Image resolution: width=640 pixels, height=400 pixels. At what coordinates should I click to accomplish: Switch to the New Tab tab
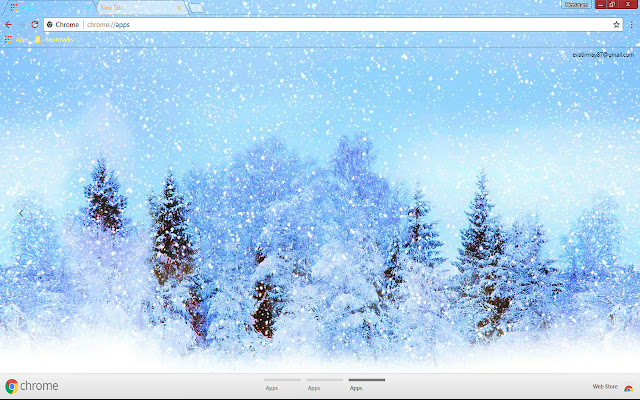click(x=141, y=8)
